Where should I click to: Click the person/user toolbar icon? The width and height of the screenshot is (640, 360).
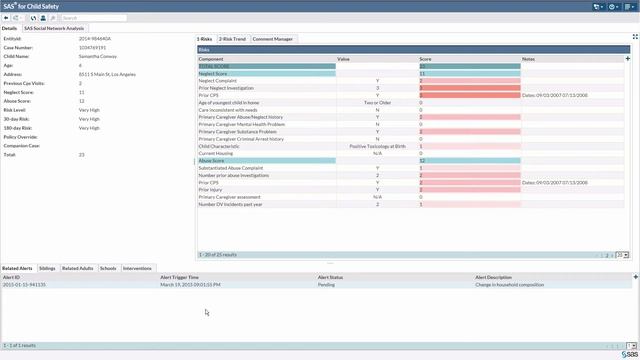click(x=43, y=18)
